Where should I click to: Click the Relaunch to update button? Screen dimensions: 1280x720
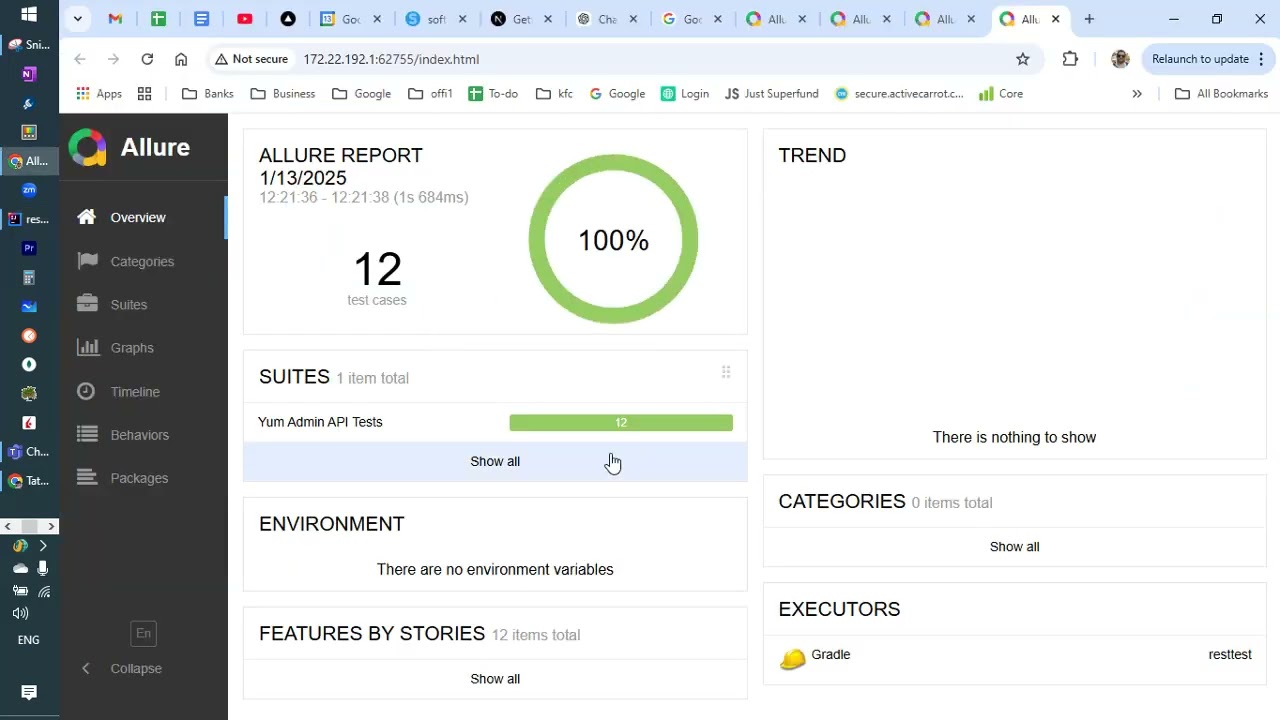(x=1200, y=59)
